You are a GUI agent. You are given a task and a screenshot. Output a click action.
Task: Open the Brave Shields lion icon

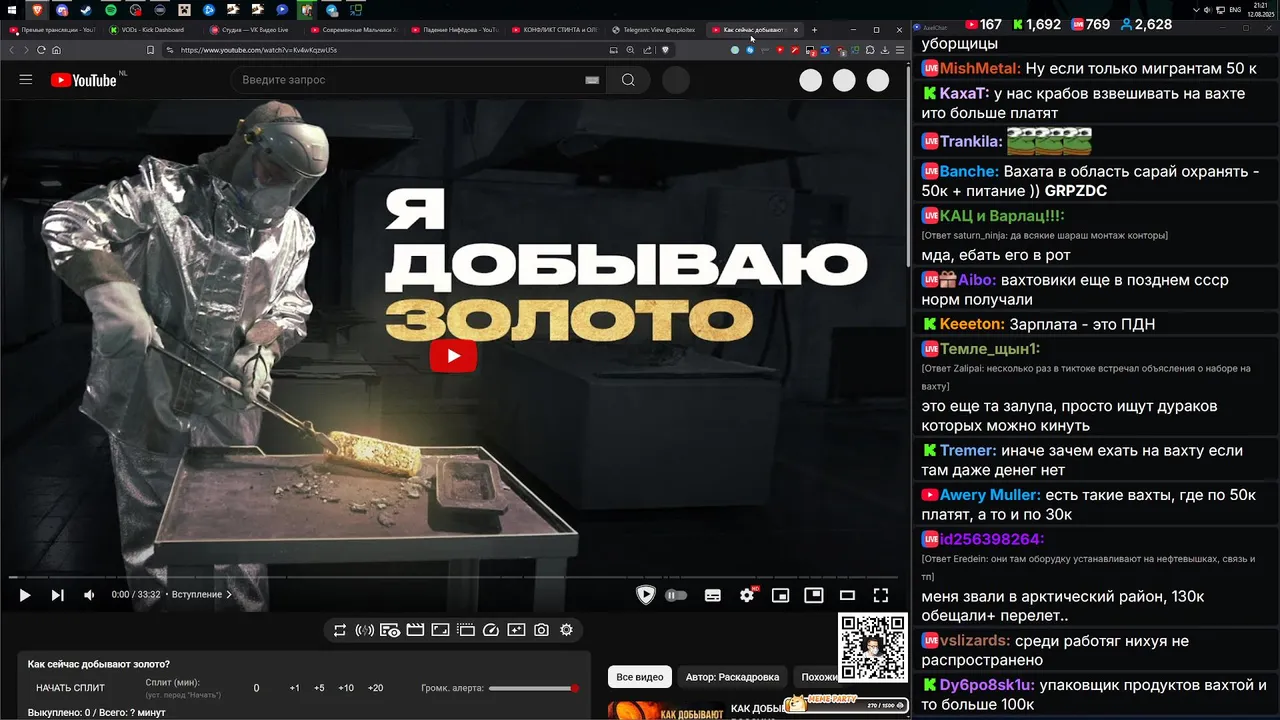(664, 50)
